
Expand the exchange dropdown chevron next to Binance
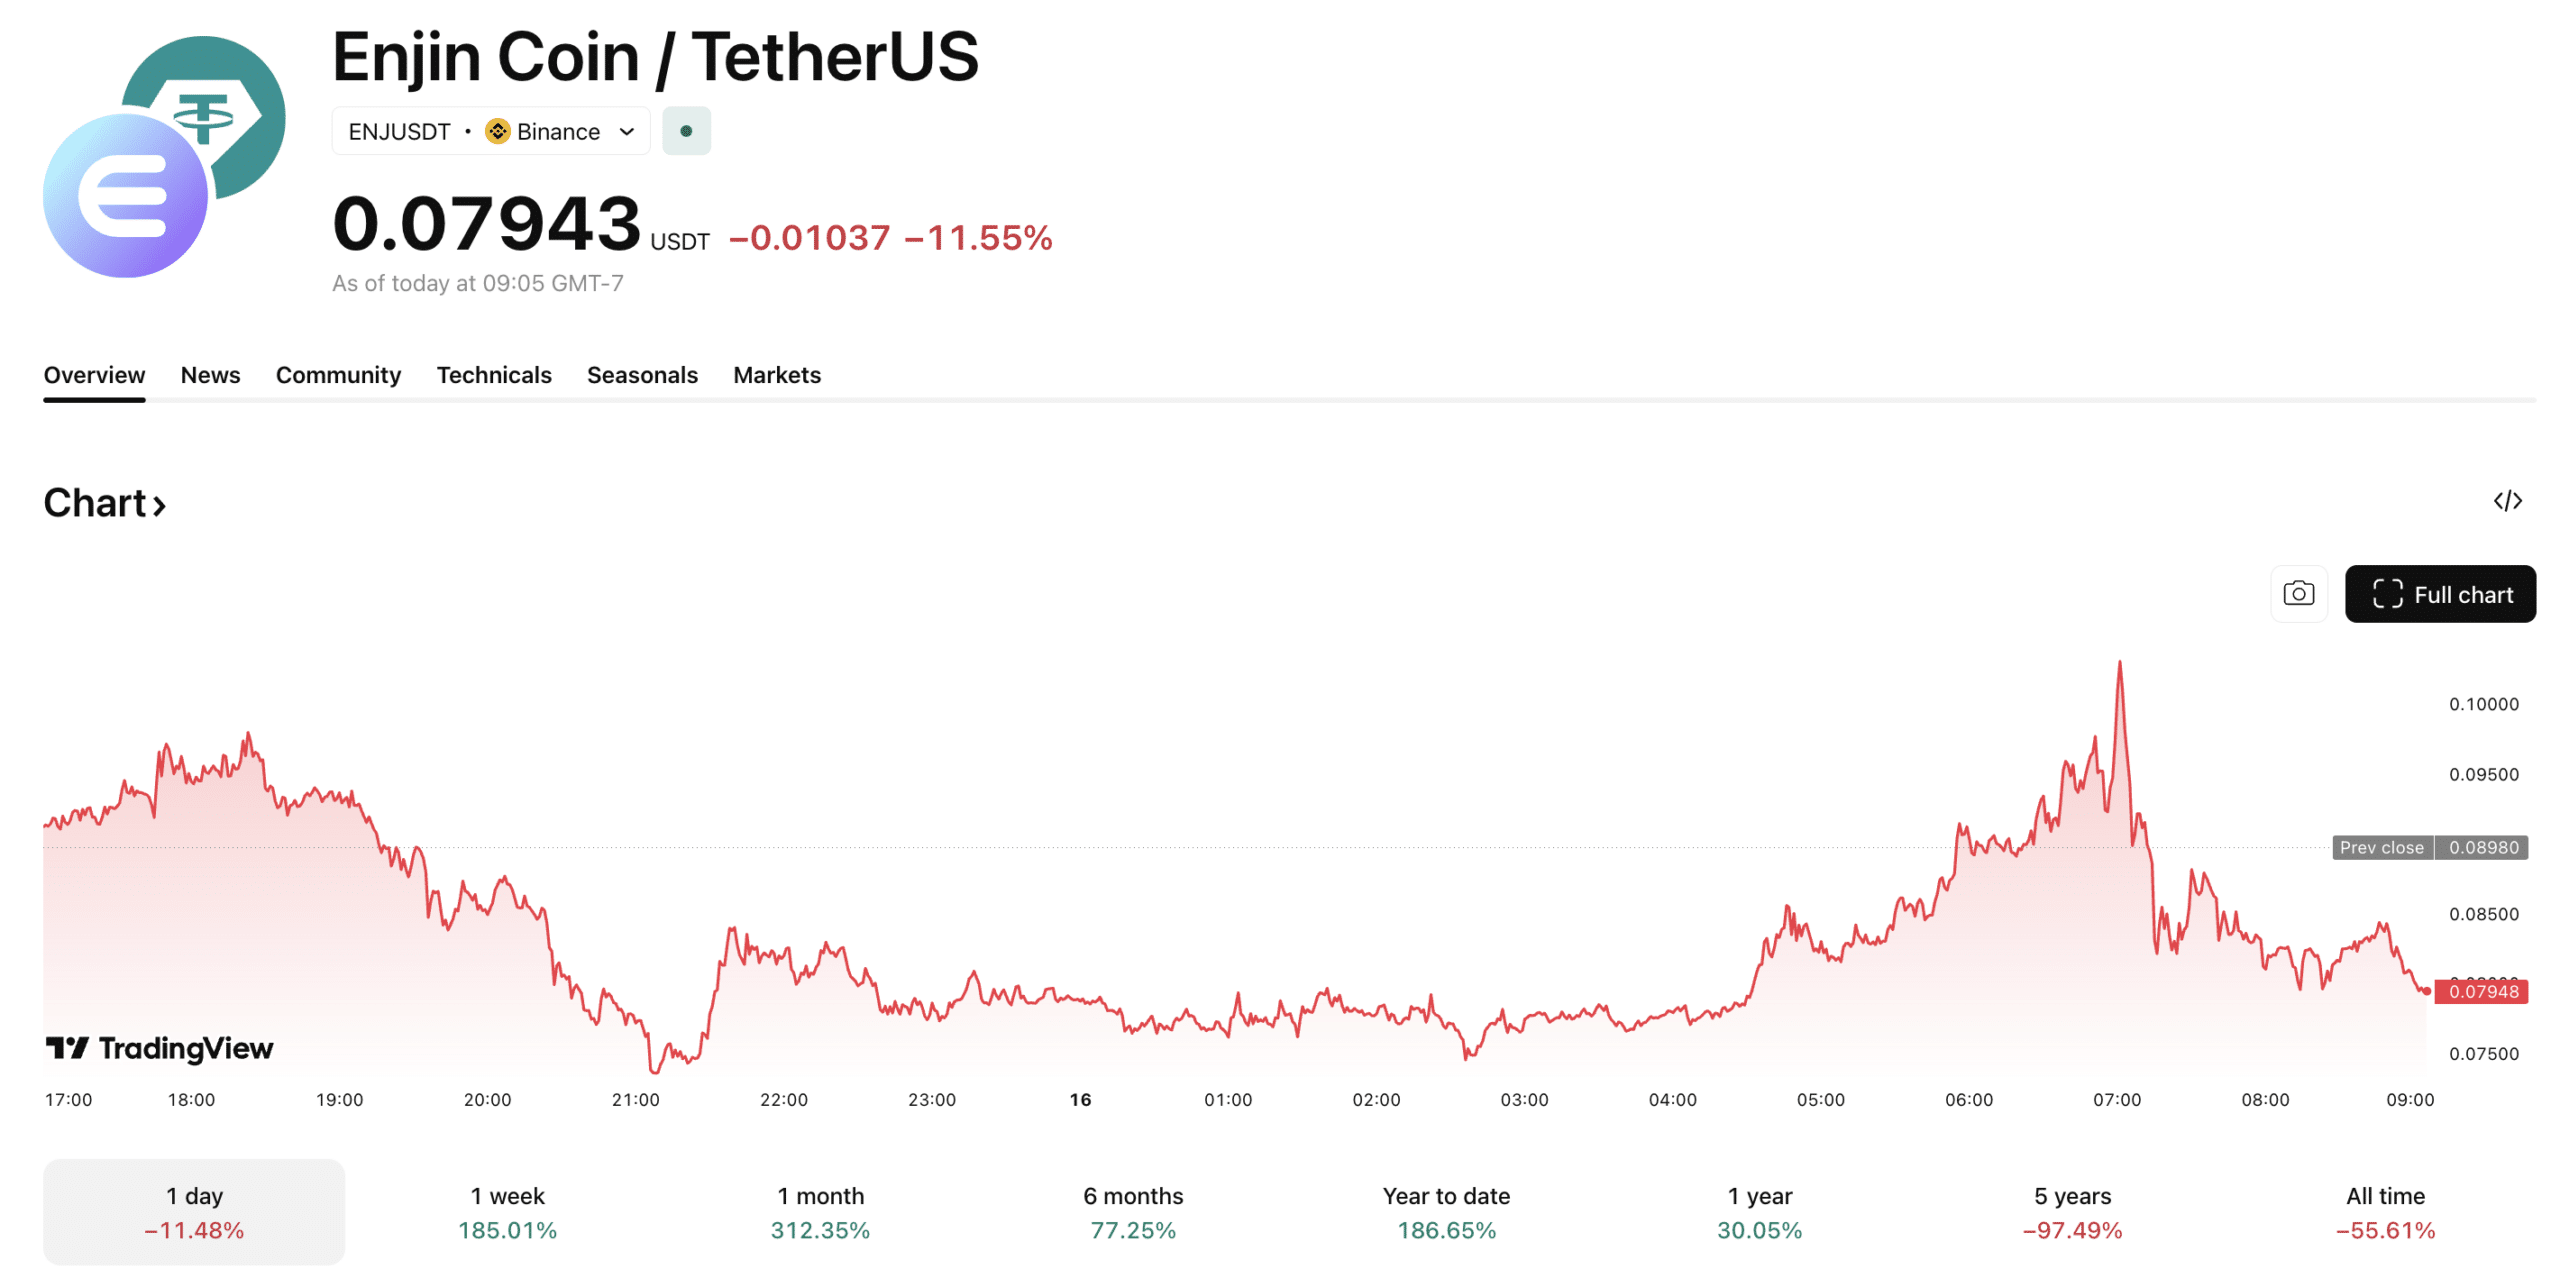click(x=628, y=130)
